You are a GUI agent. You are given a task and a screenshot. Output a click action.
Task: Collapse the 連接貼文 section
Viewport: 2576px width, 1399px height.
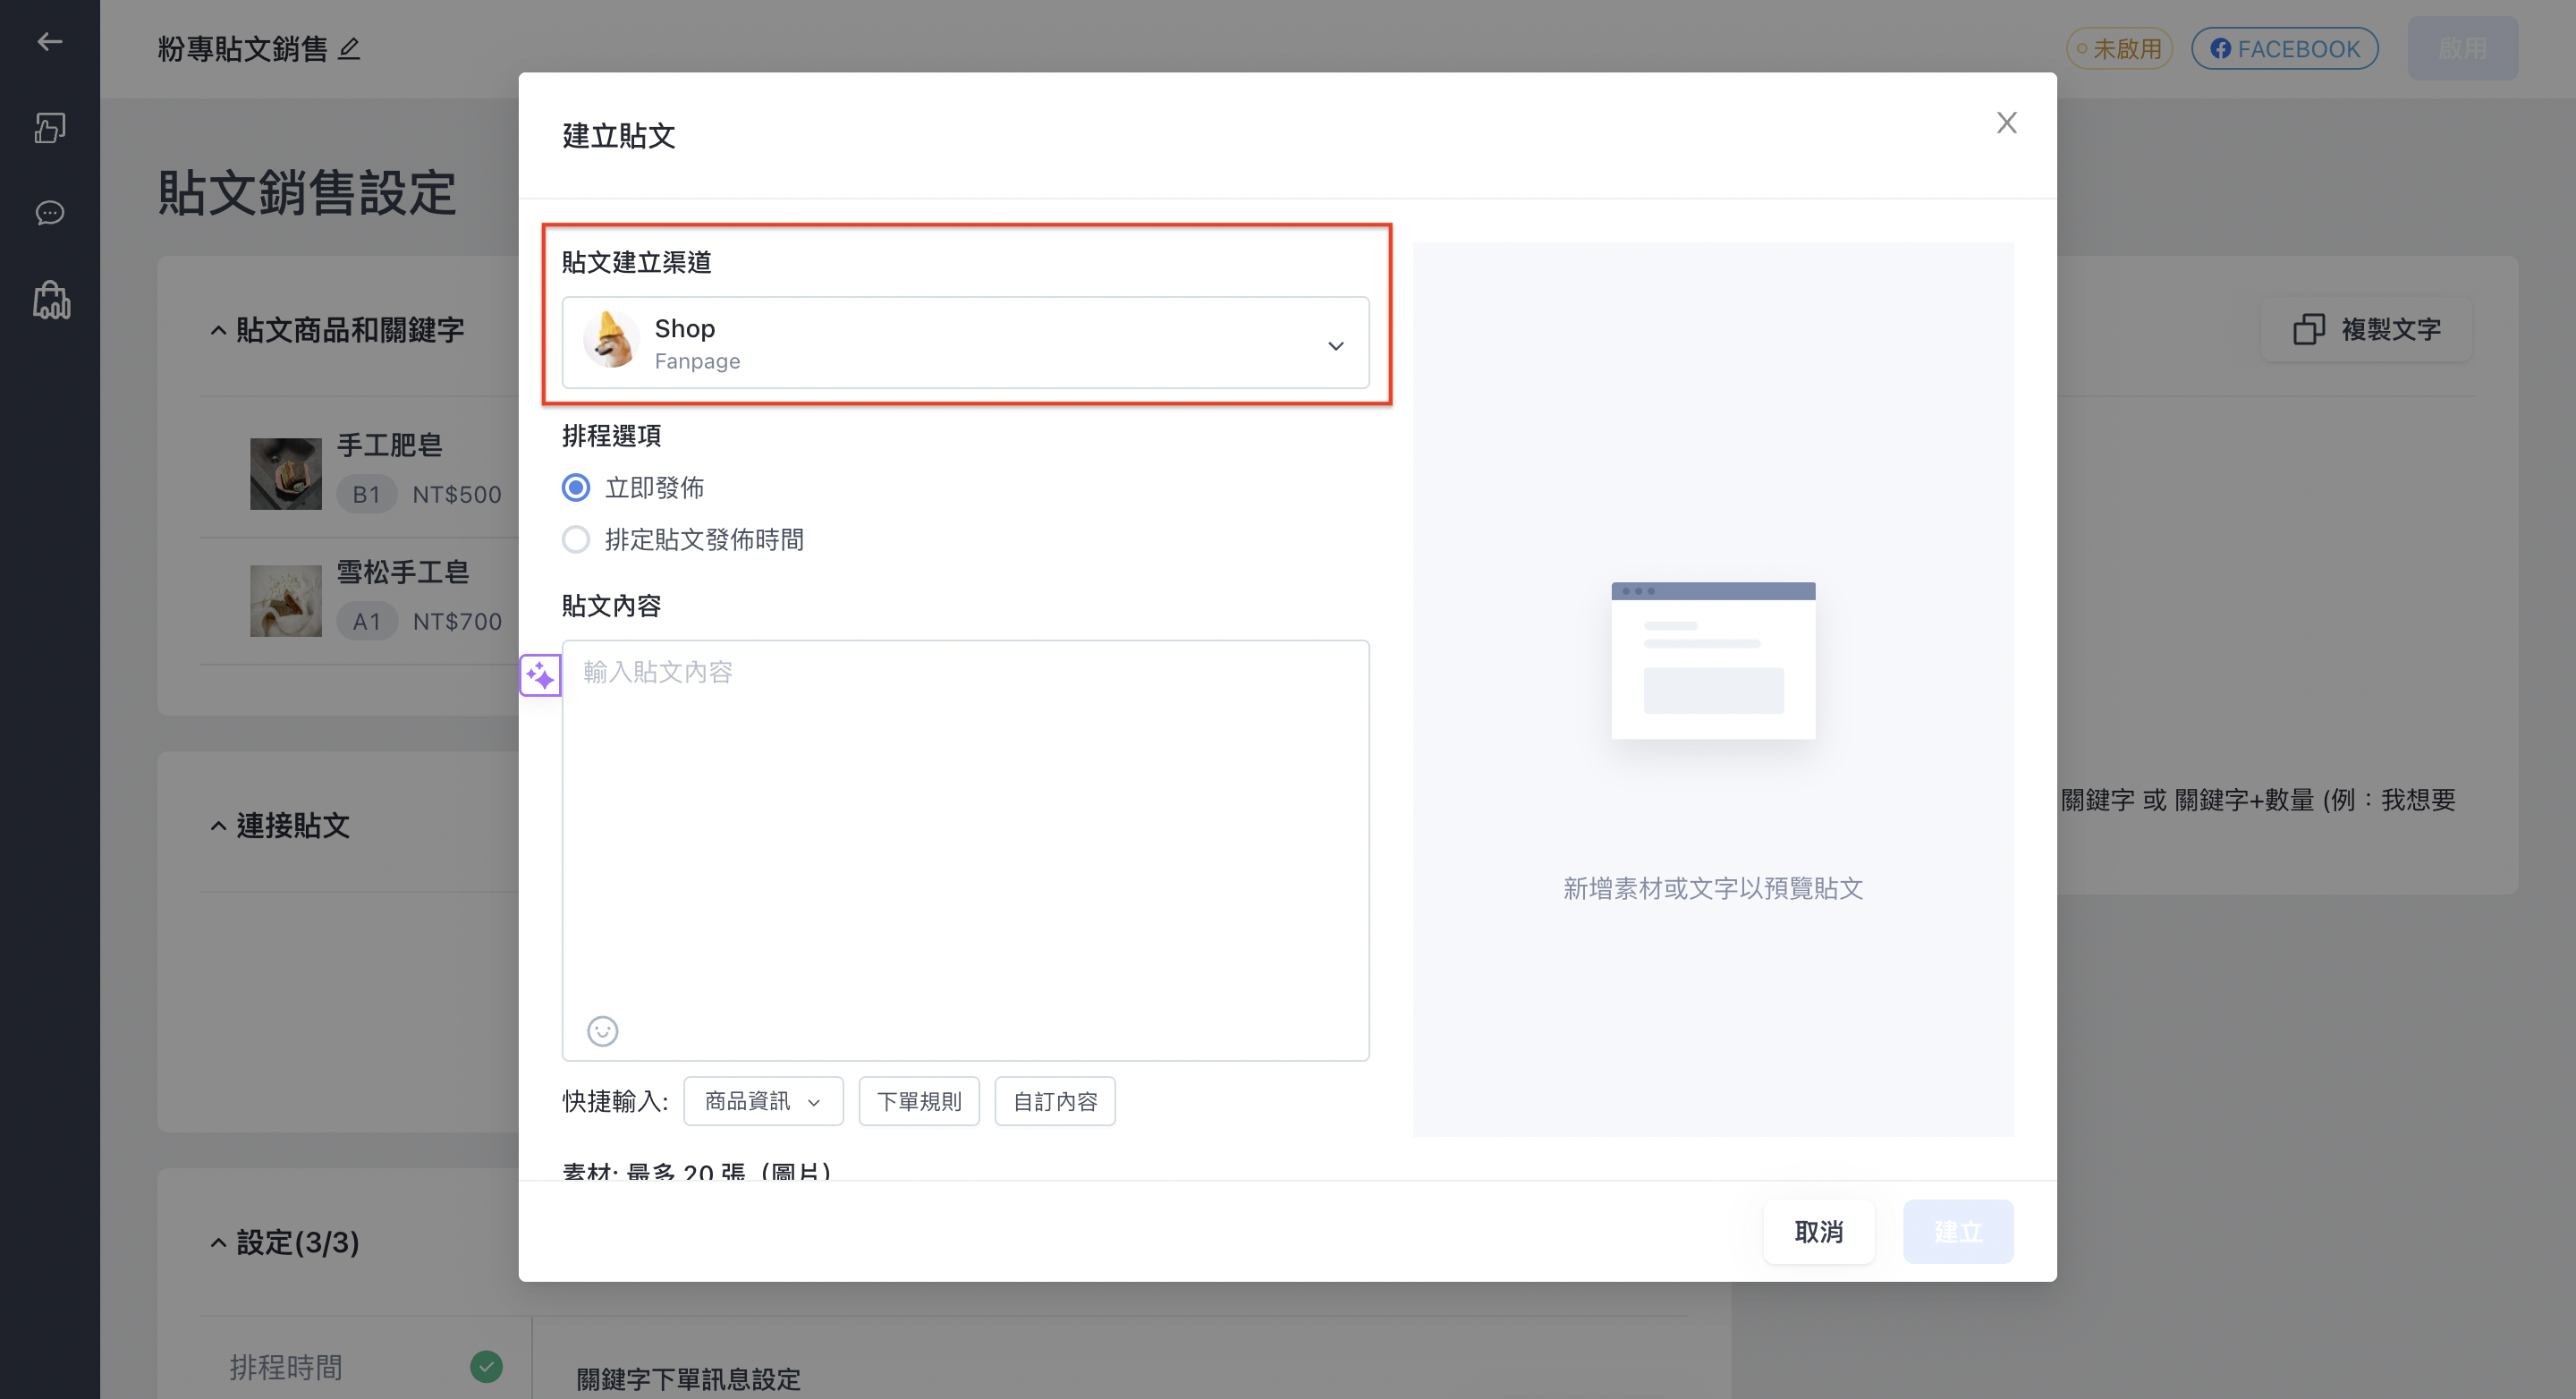coord(218,826)
